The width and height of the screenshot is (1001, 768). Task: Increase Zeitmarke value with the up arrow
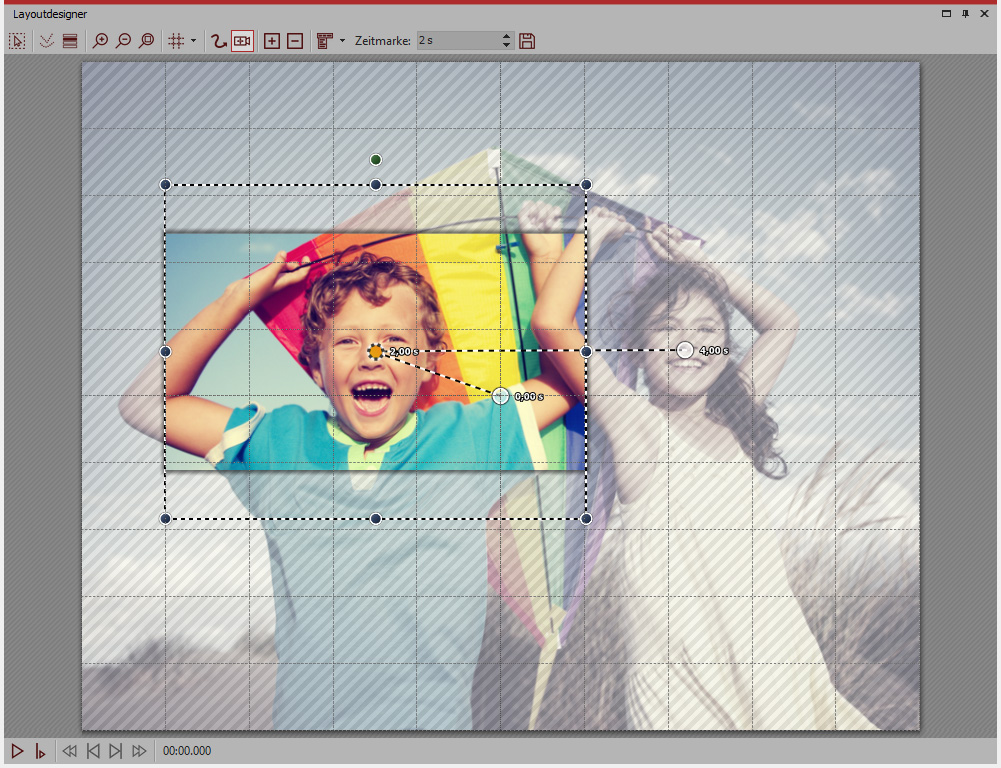[x=506, y=37]
